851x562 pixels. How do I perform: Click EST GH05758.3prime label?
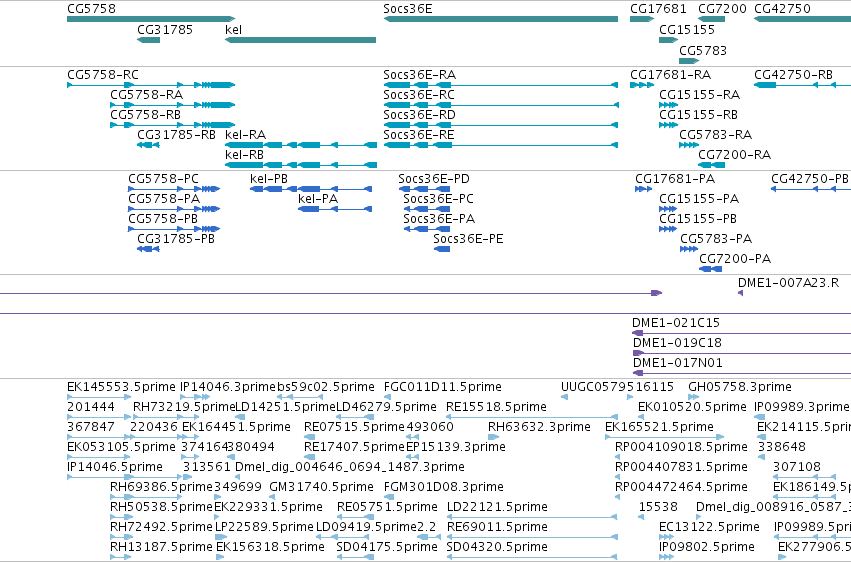(x=740, y=387)
